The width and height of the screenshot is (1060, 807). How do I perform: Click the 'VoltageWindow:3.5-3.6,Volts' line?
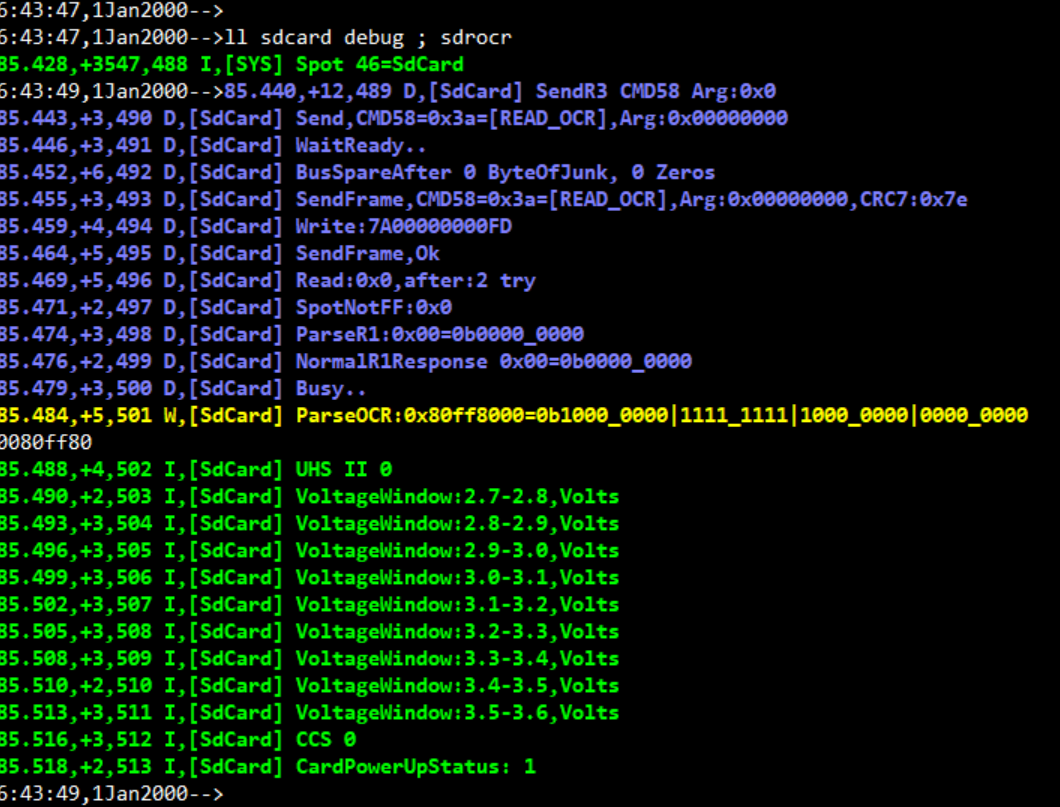(x=457, y=713)
